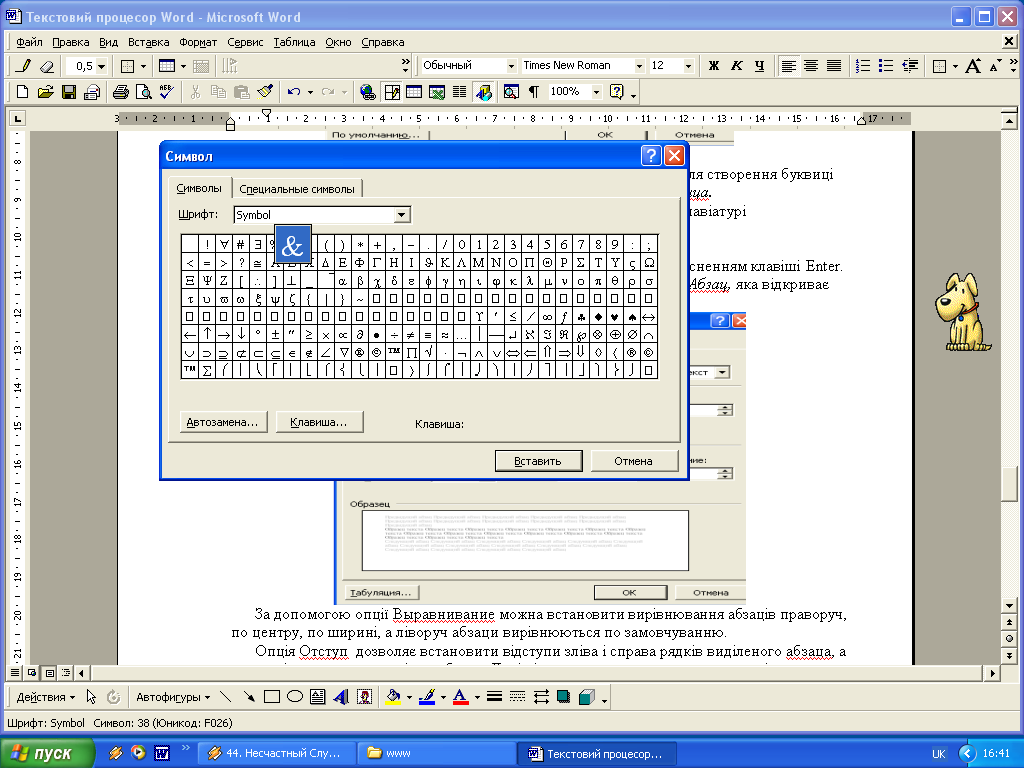The image size is (1024, 768).
Task: Open the zoom 100% dropdown
Action: point(596,92)
